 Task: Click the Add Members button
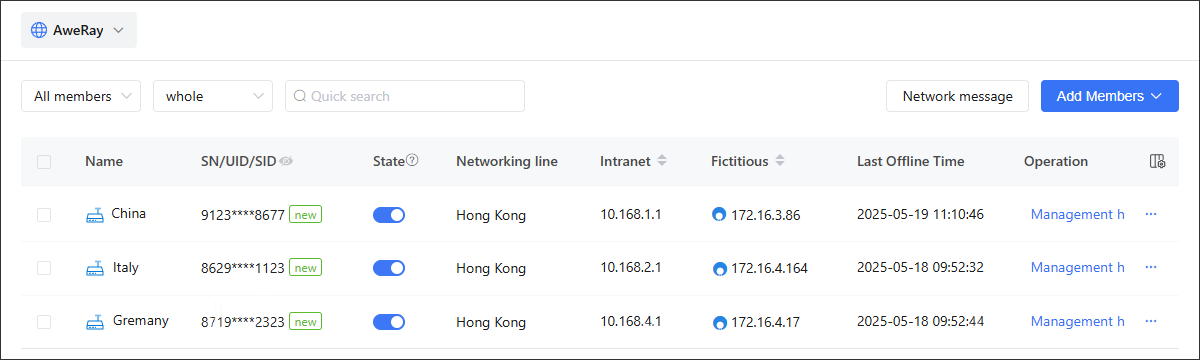click(x=1110, y=96)
